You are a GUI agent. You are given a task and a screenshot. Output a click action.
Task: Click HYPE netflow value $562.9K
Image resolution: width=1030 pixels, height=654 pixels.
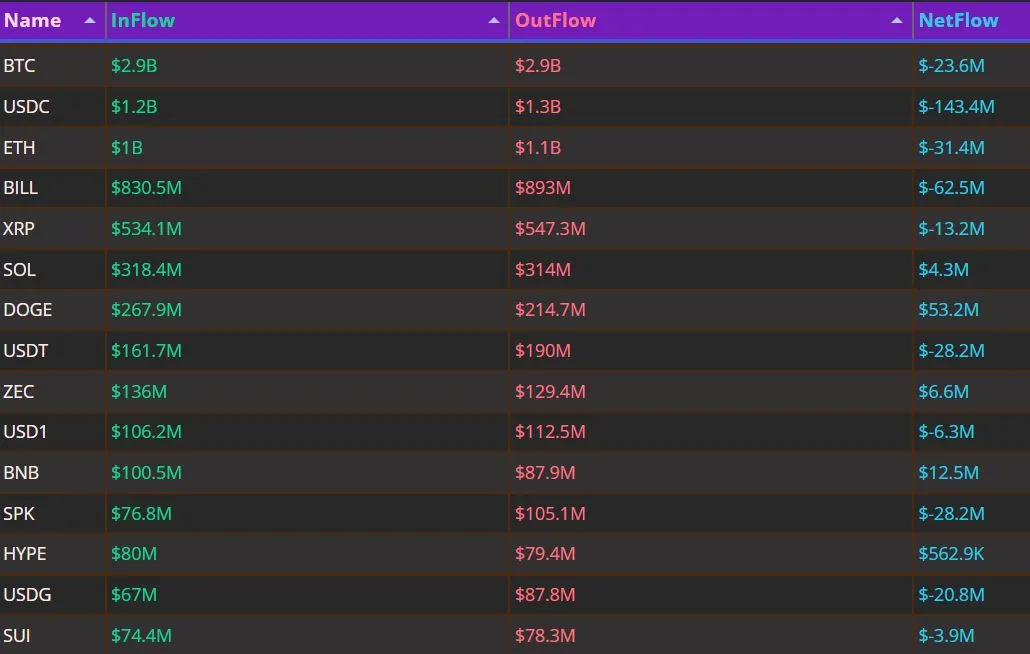tap(951, 554)
